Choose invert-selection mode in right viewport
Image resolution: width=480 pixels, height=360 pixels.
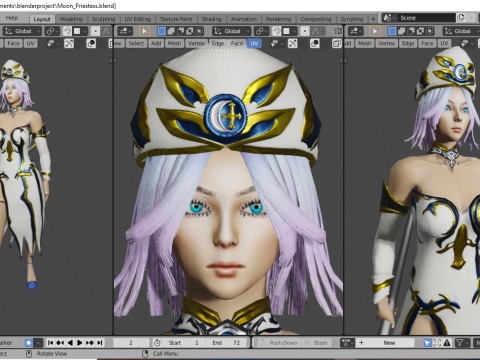click(420, 31)
